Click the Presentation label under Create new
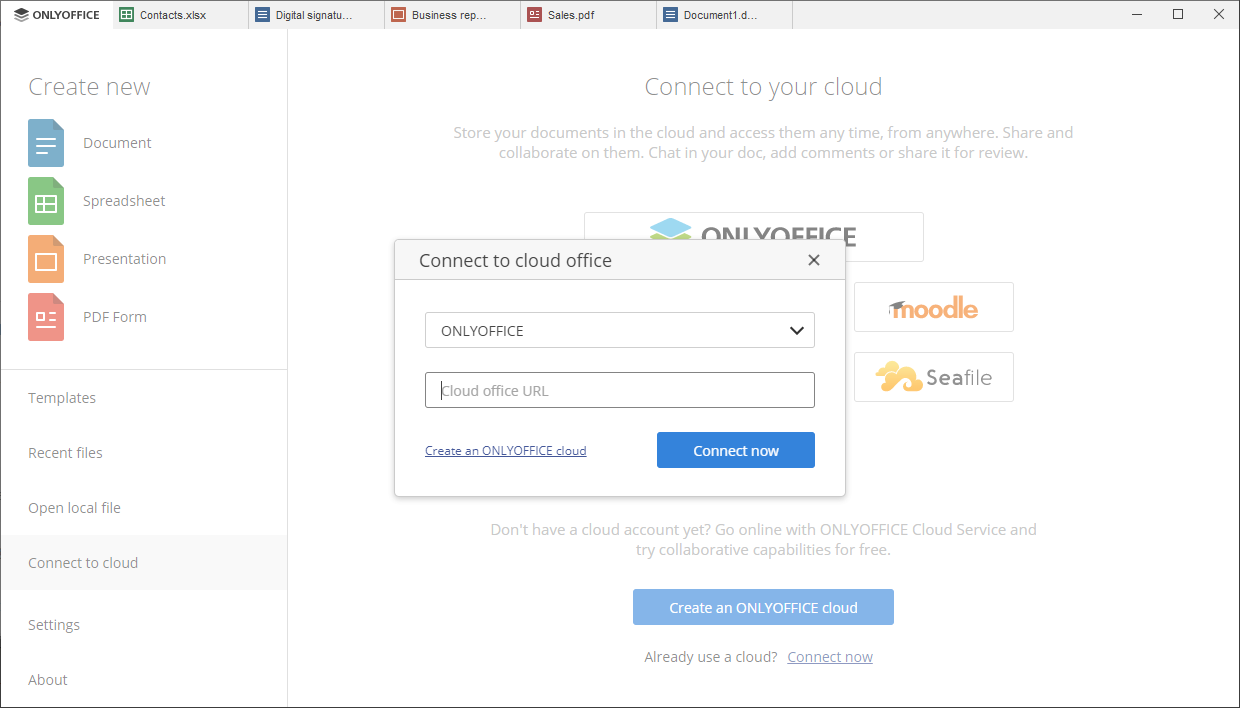Image resolution: width=1240 pixels, height=708 pixels. pyautogui.click(x=124, y=259)
